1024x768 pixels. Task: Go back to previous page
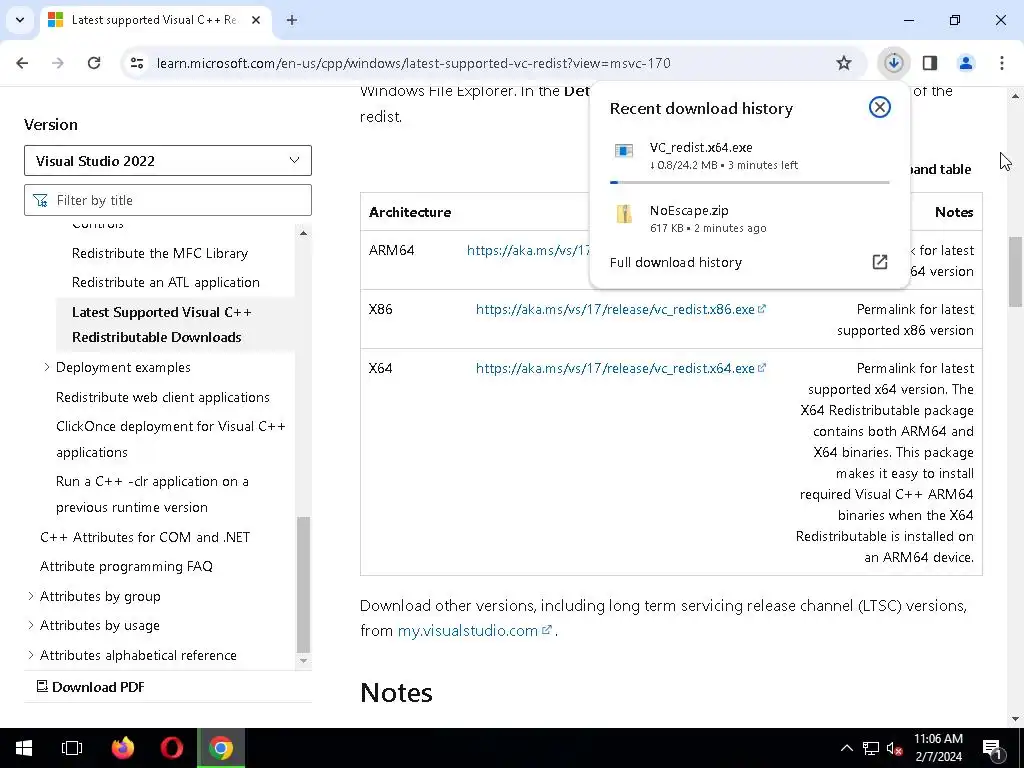click(22, 63)
